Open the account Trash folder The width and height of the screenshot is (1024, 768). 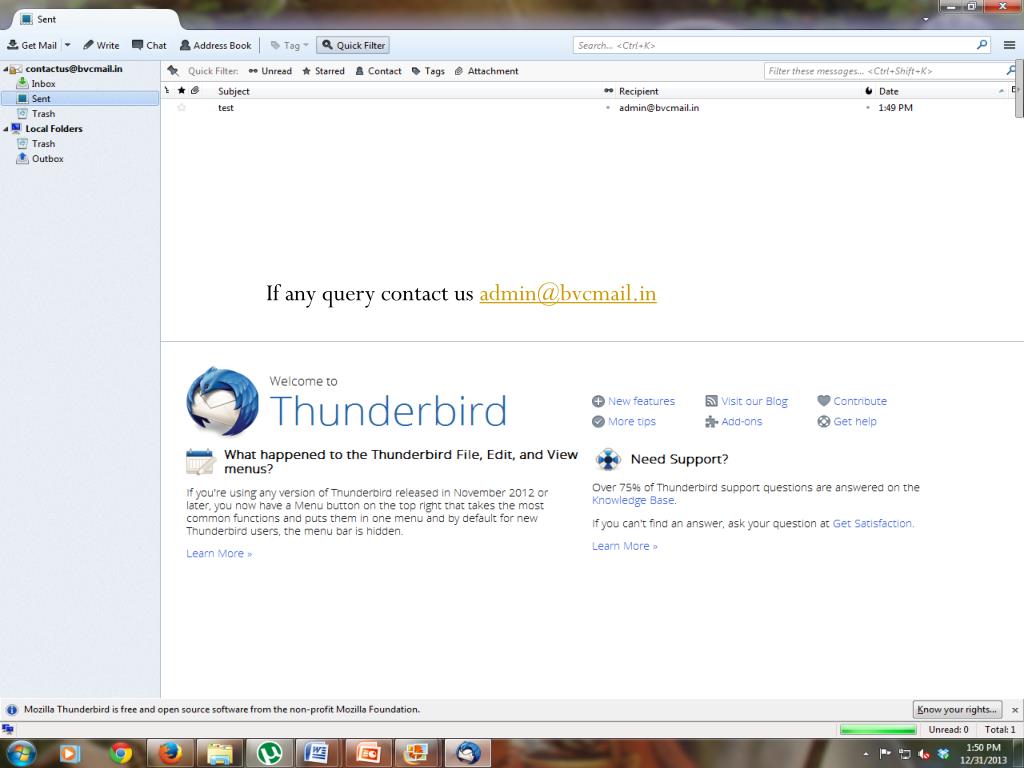(43, 114)
